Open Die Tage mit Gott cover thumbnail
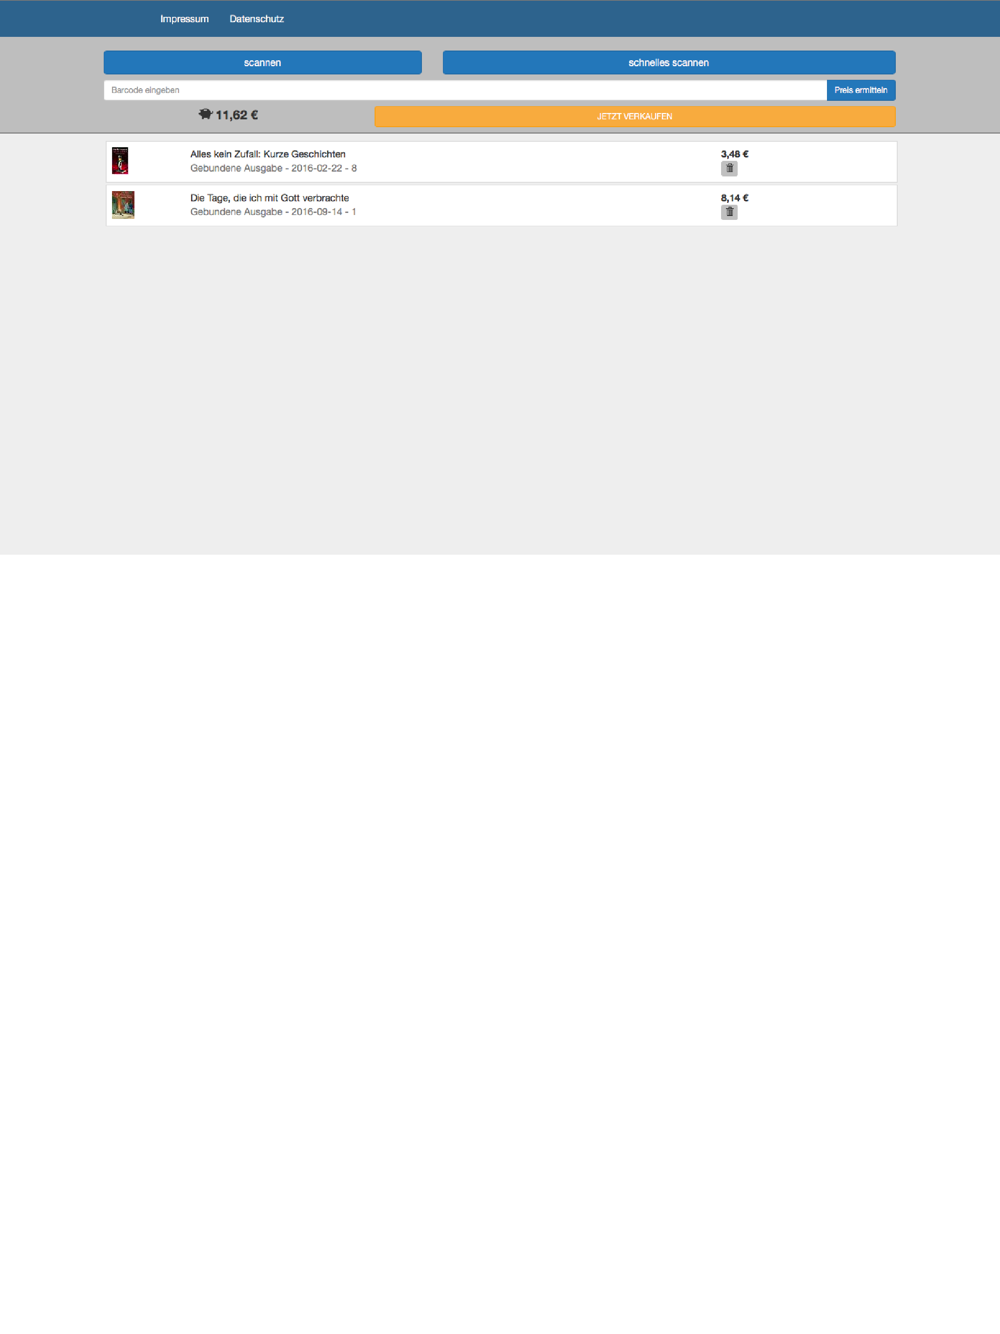The height and width of the screenshot is (1334, 1000). 123,205
